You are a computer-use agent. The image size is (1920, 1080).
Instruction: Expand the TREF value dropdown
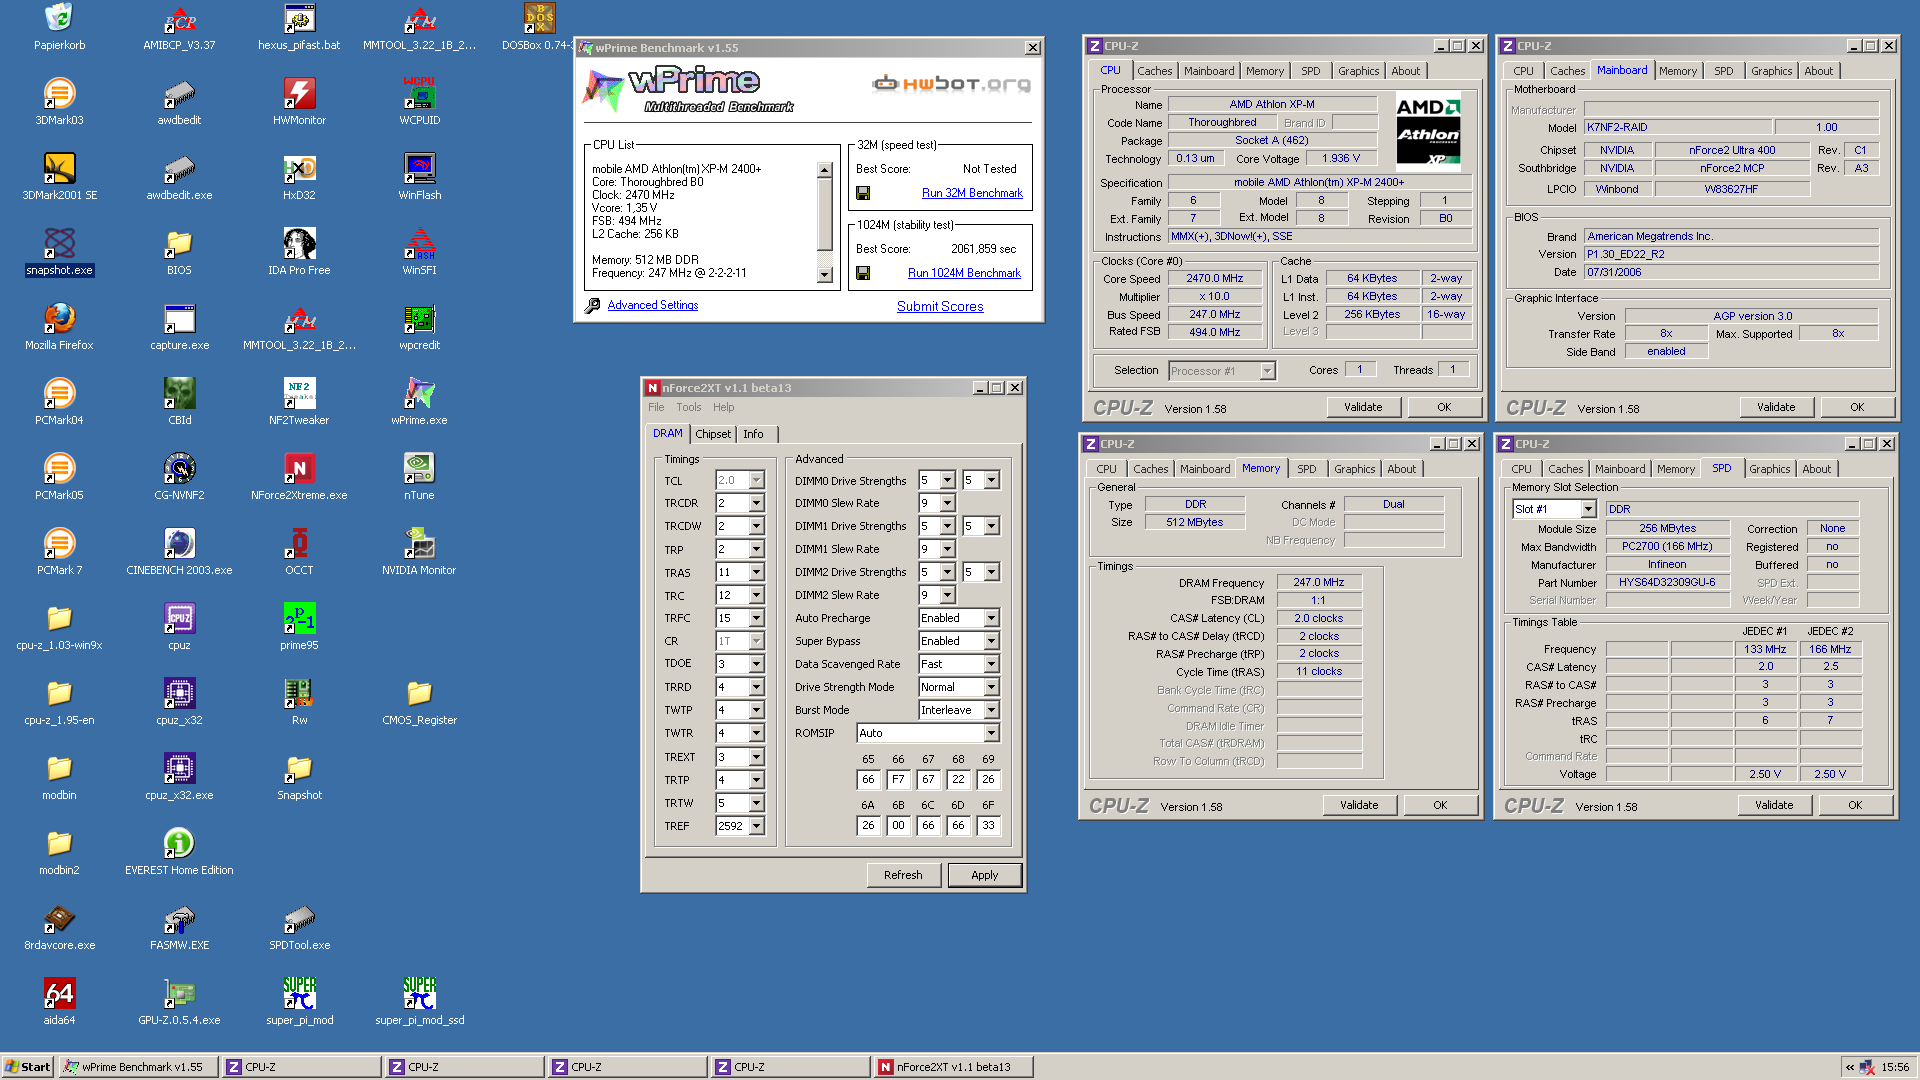tap(757, 826)
